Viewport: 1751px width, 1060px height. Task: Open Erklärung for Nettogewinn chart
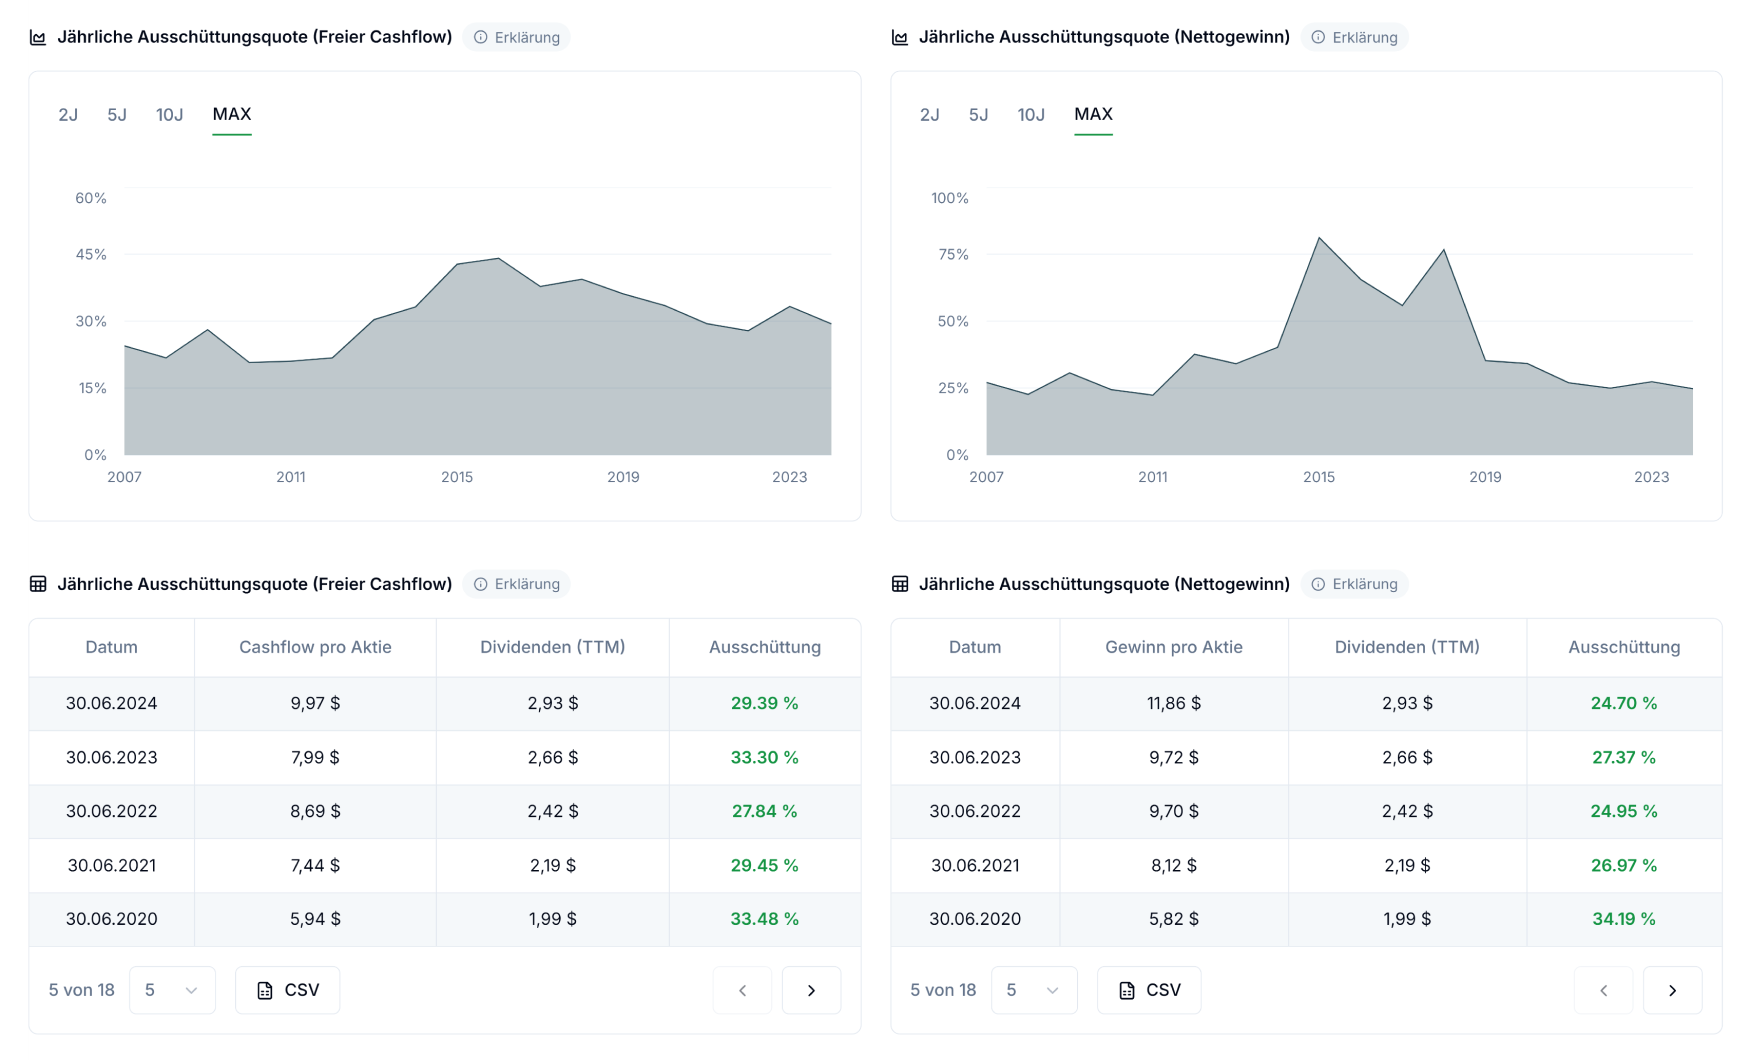pos(1354,37)
